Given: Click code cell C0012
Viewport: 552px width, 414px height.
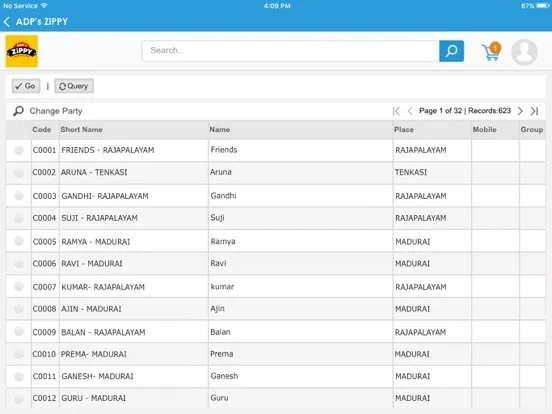Looking at the screenshot, I should (44, 398).
